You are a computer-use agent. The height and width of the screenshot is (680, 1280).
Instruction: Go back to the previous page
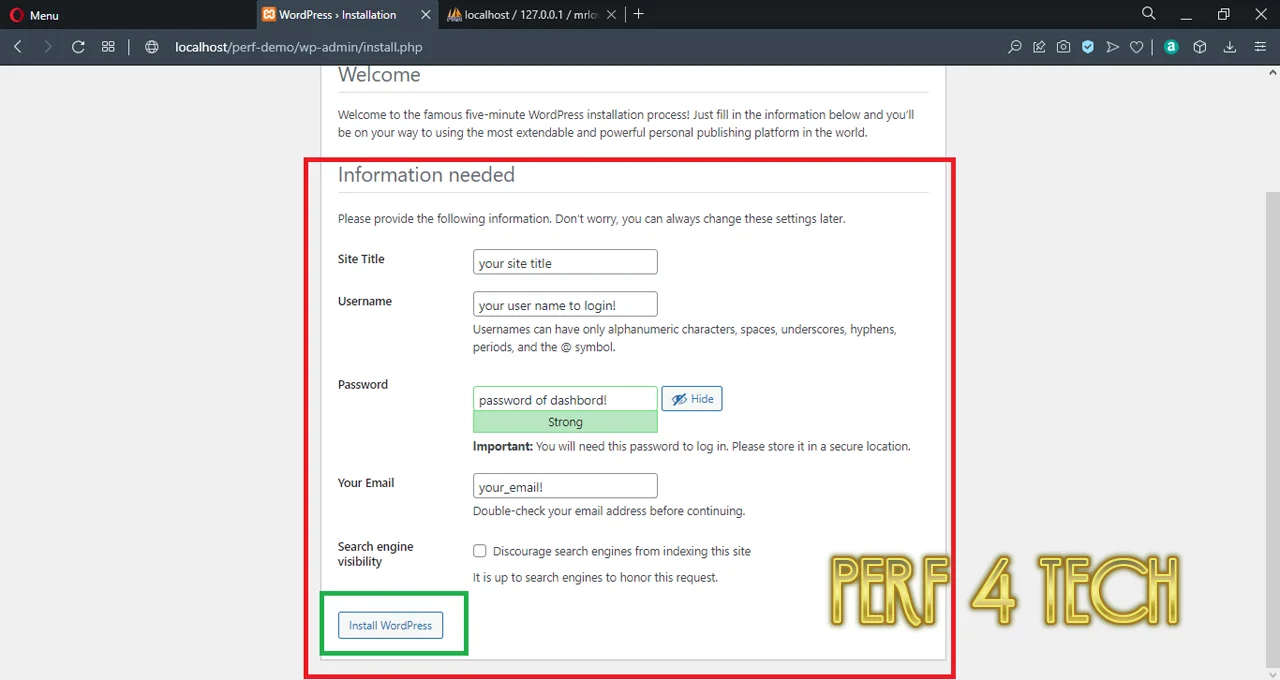18,47
